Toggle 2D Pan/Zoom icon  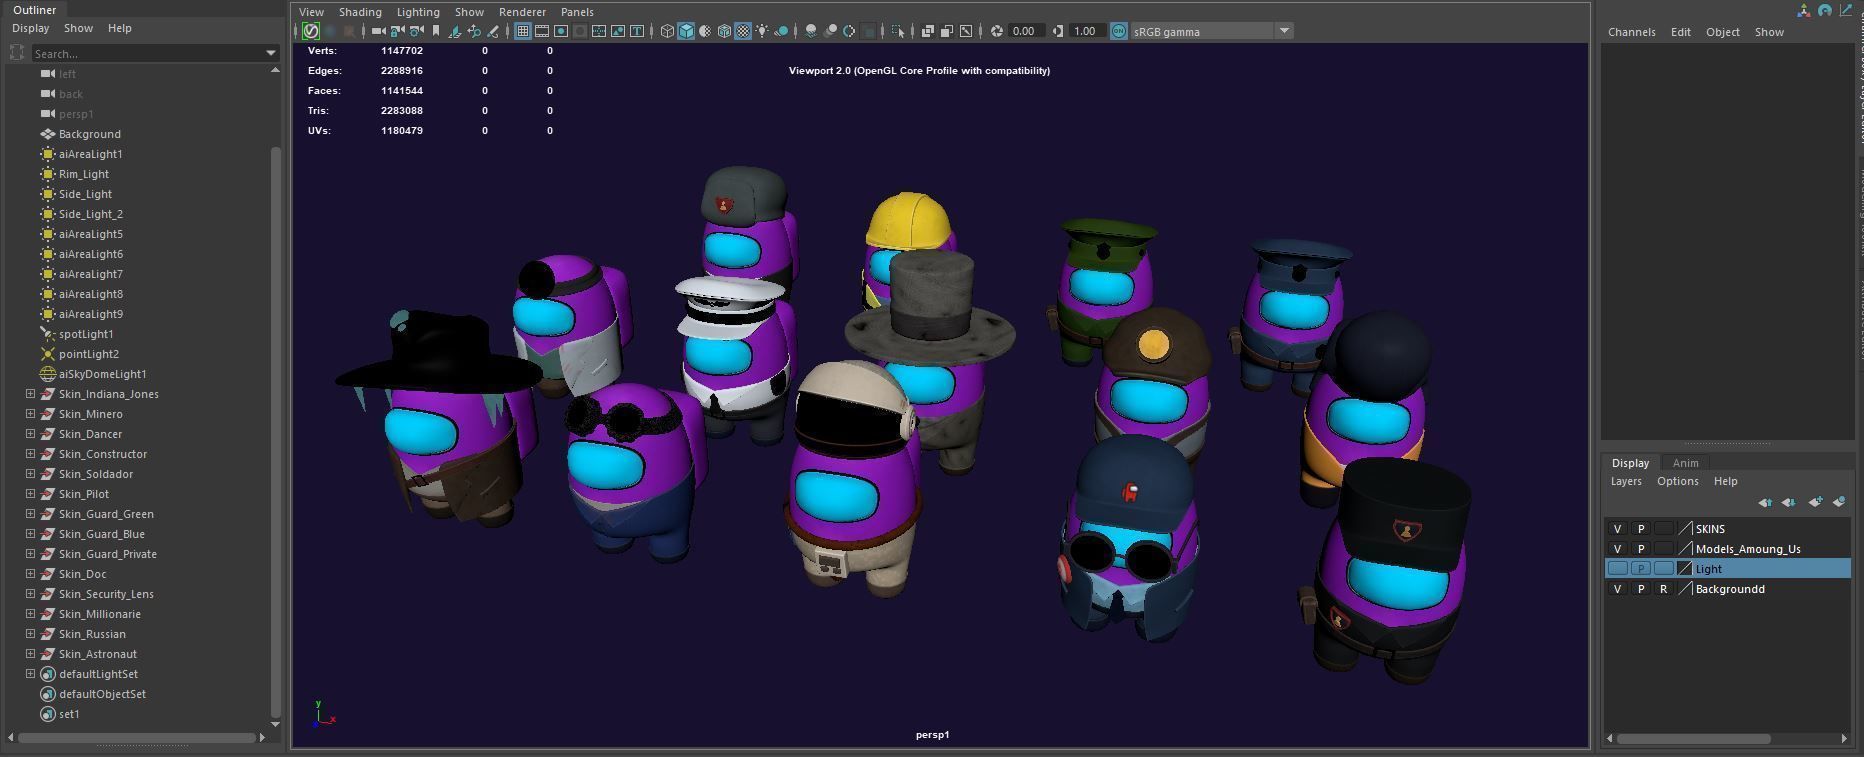(x=474, y=31)
